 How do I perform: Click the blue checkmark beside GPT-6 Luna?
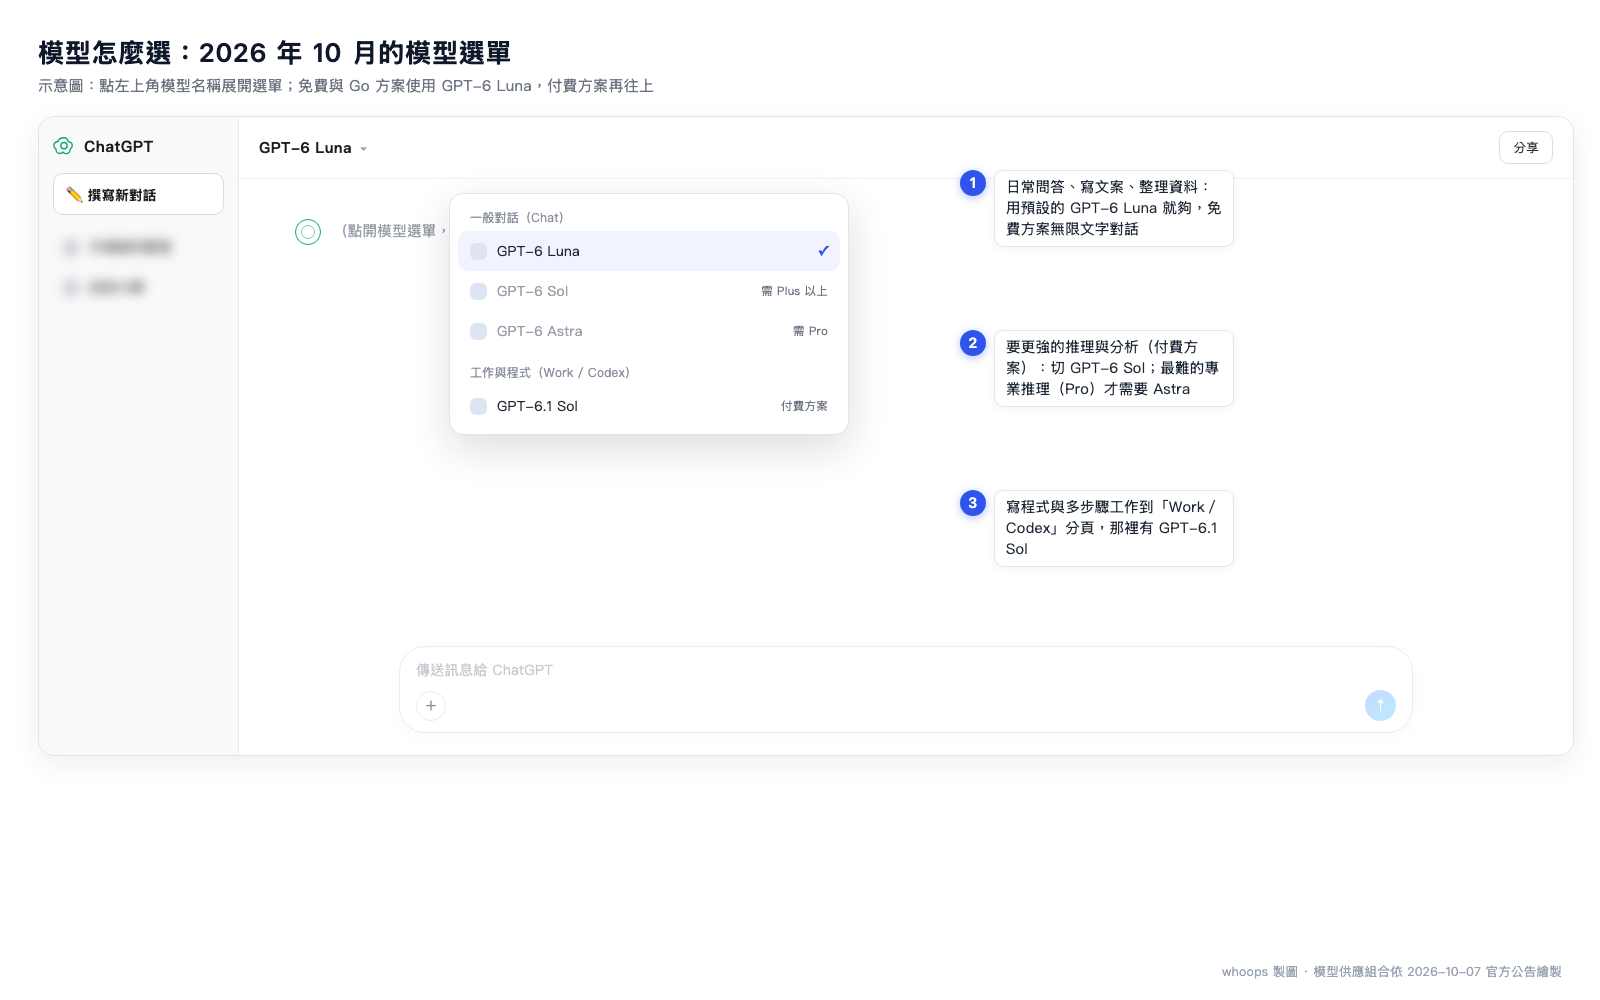coord(823,251)
